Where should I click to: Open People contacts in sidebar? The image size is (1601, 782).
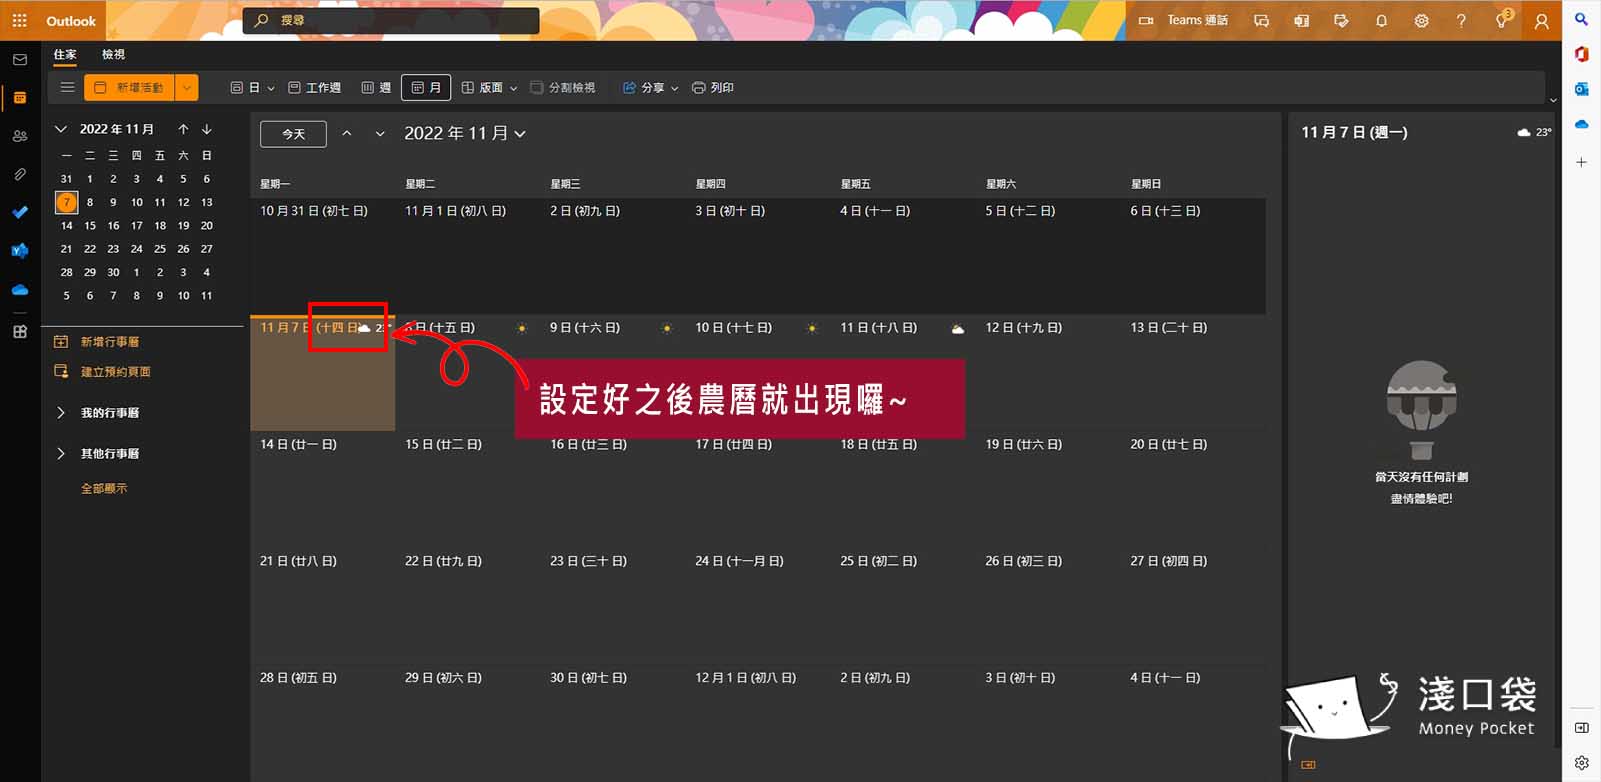pyautogui.click(x=20, y=136)
